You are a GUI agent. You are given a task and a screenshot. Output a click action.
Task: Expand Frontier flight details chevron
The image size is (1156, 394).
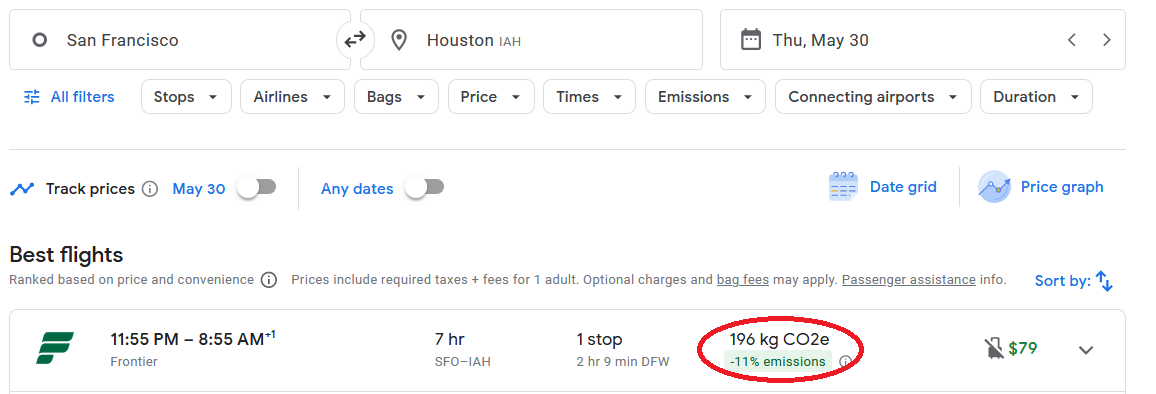[1086, 350]
